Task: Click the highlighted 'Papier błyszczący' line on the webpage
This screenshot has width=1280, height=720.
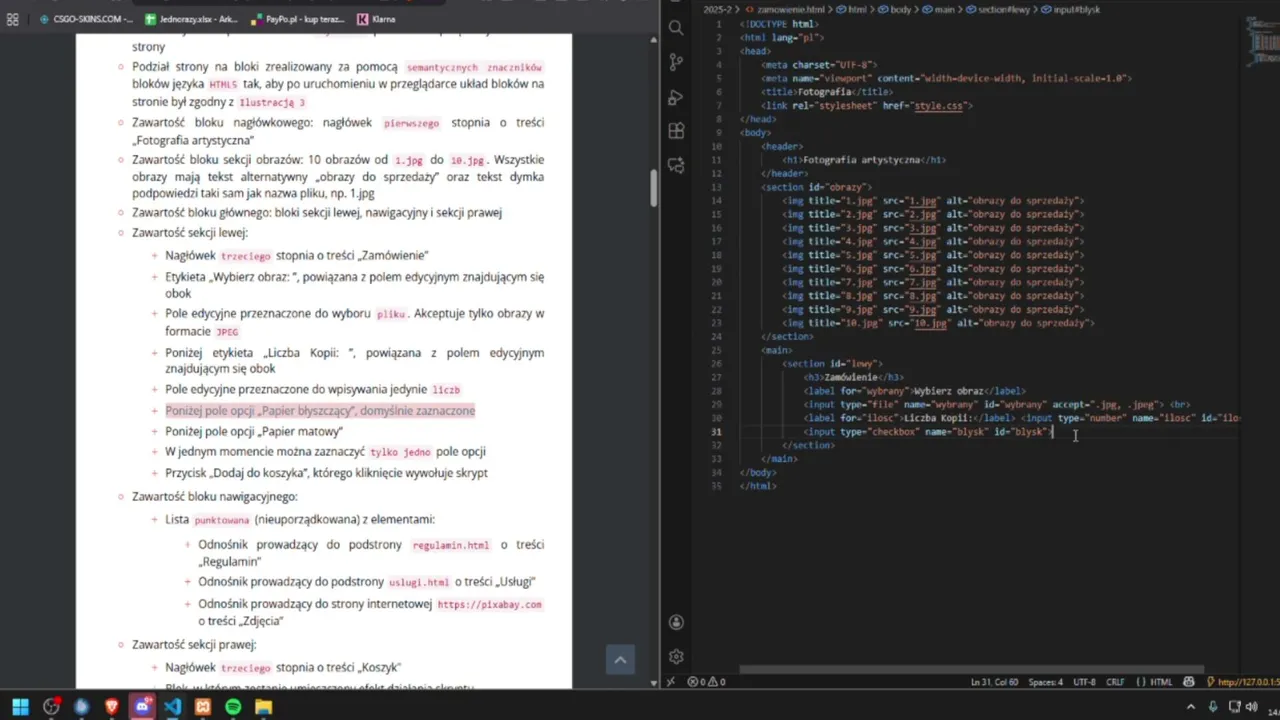Action: (320, 411)
